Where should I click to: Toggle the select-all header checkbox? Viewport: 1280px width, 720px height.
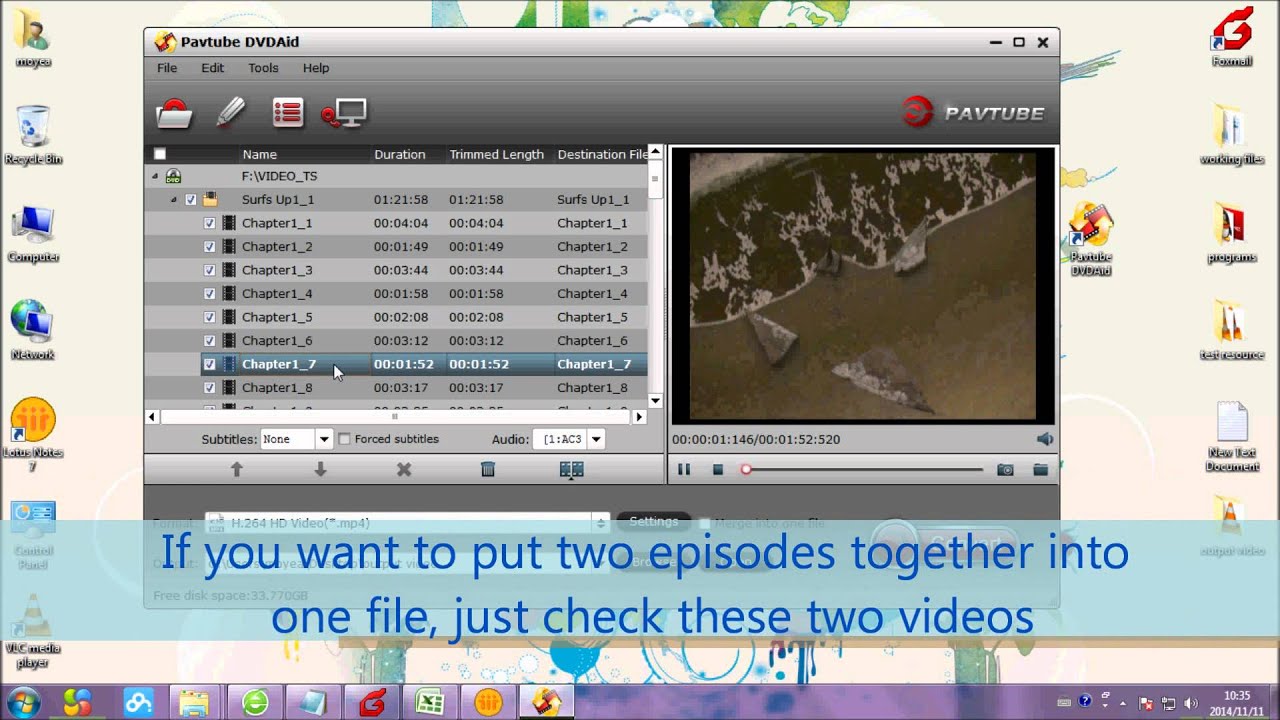coord(159,154)
